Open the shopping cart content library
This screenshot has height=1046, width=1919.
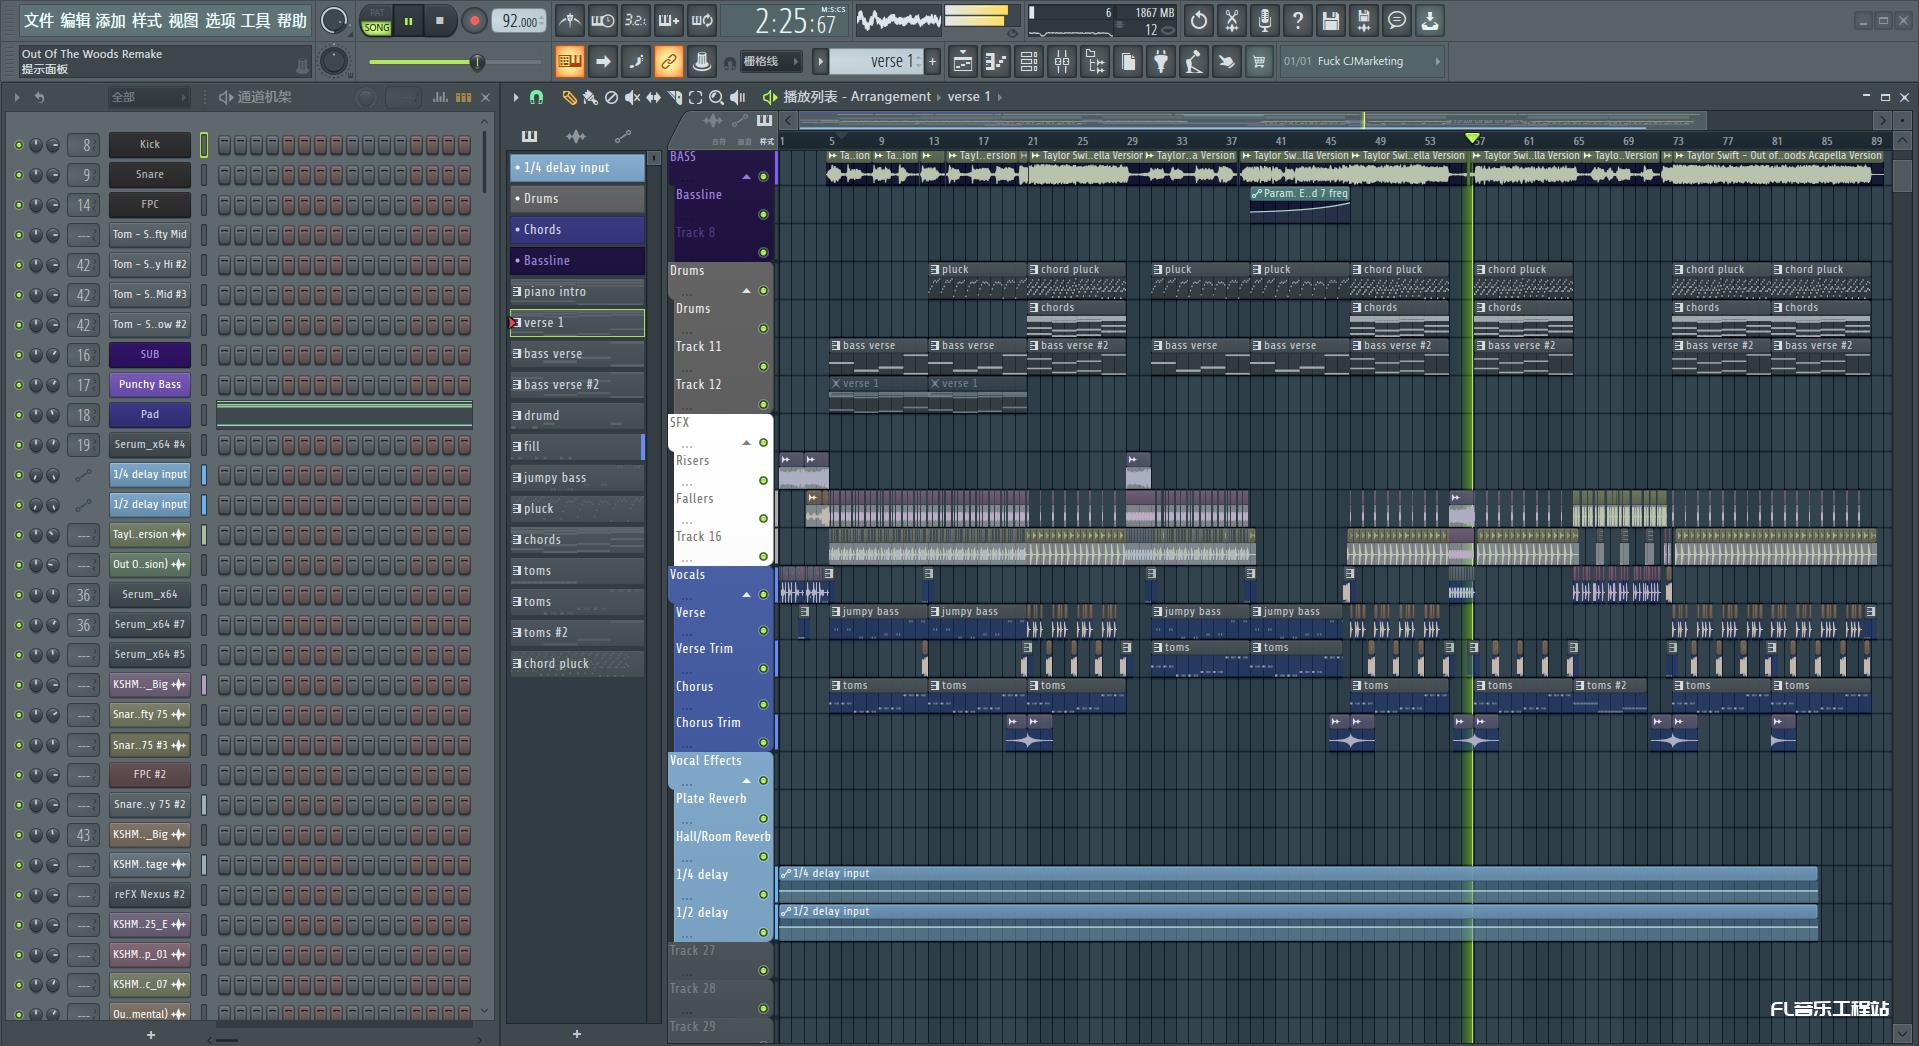pos(1259,62)
